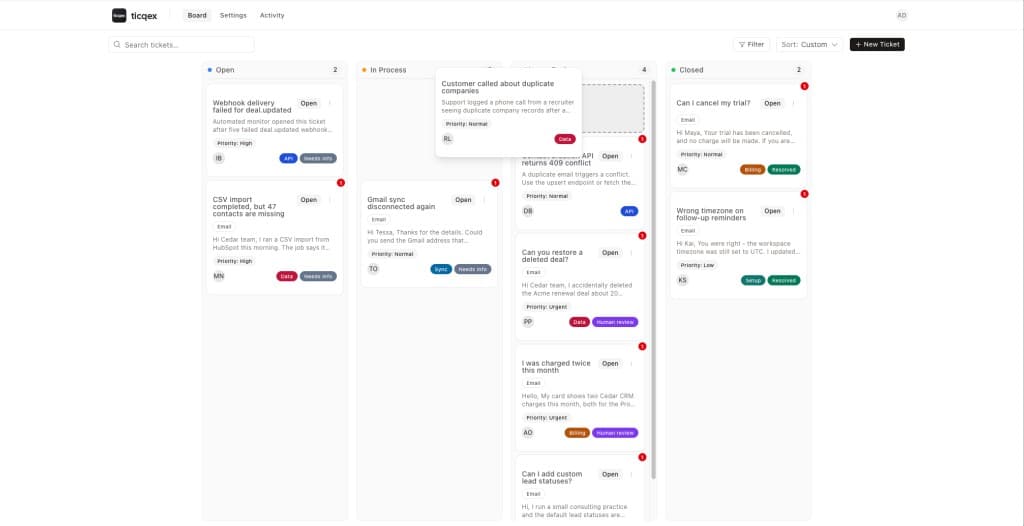This screenshot has height=526, width=1024.
Task: Click the DB assignee avatar
Action: (x=528, y=211)
